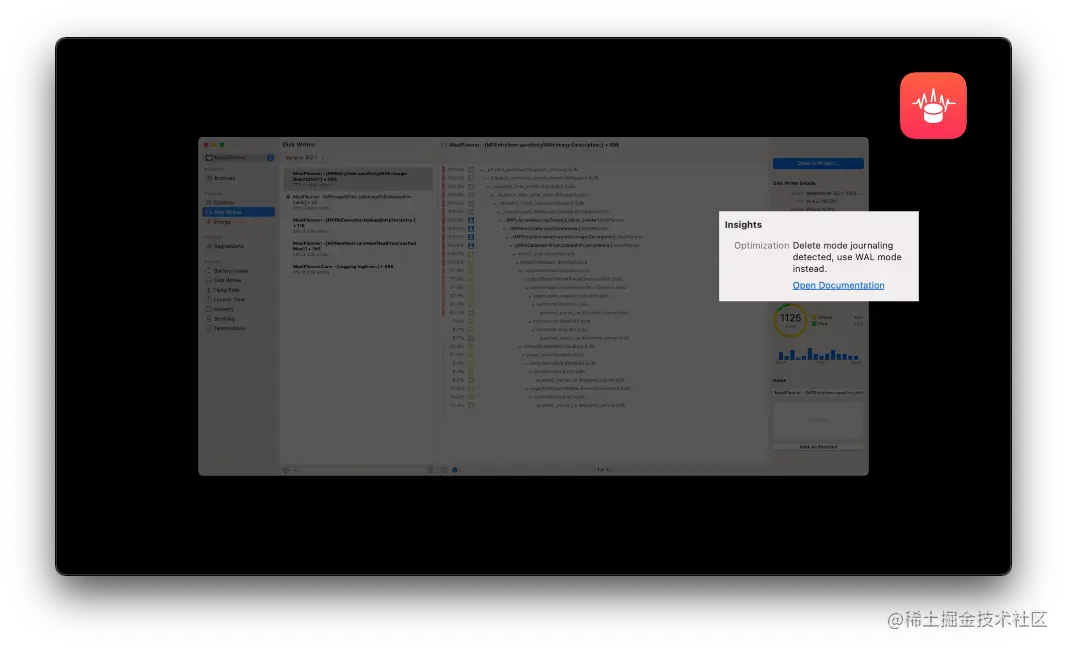Select MPEntryItem saveEntryWithImage issue in list
Screen dimensions: 1067x649
click(x=358, y=179)
